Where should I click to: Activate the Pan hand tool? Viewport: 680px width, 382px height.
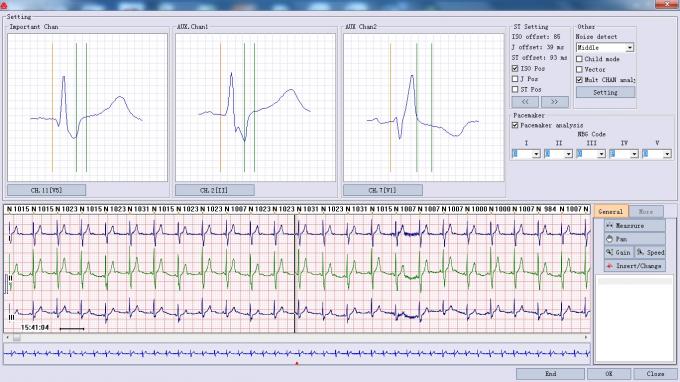[634, 239]
